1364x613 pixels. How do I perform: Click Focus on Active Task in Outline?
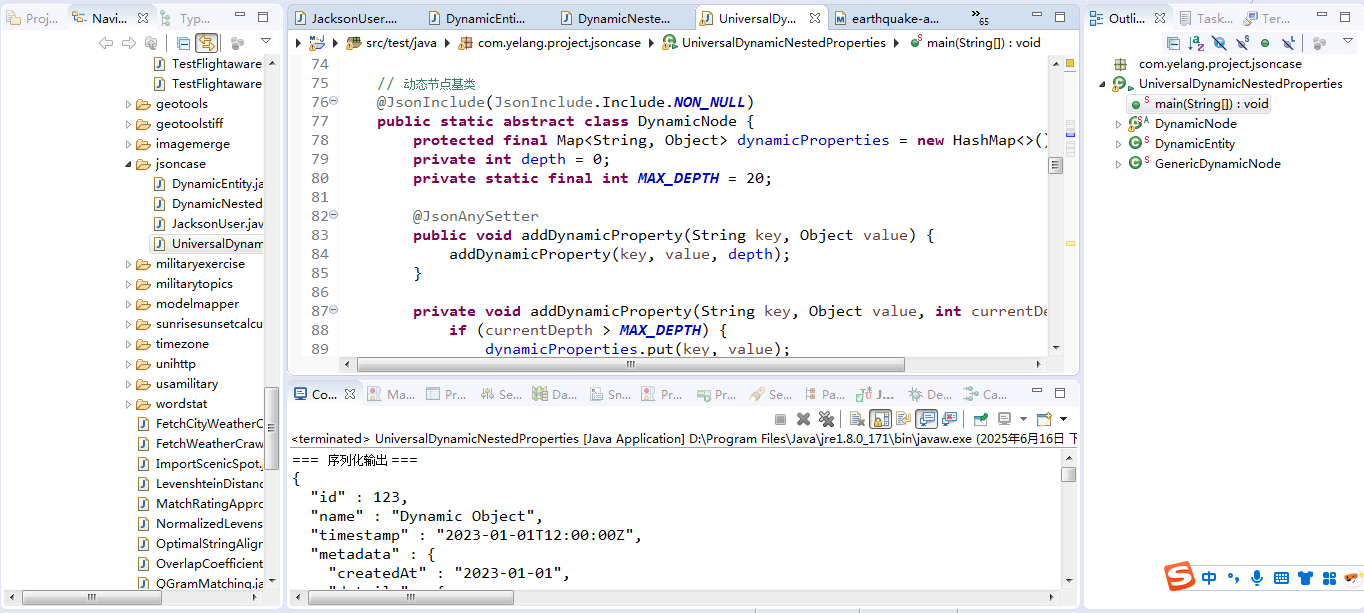click(1319, 43)
